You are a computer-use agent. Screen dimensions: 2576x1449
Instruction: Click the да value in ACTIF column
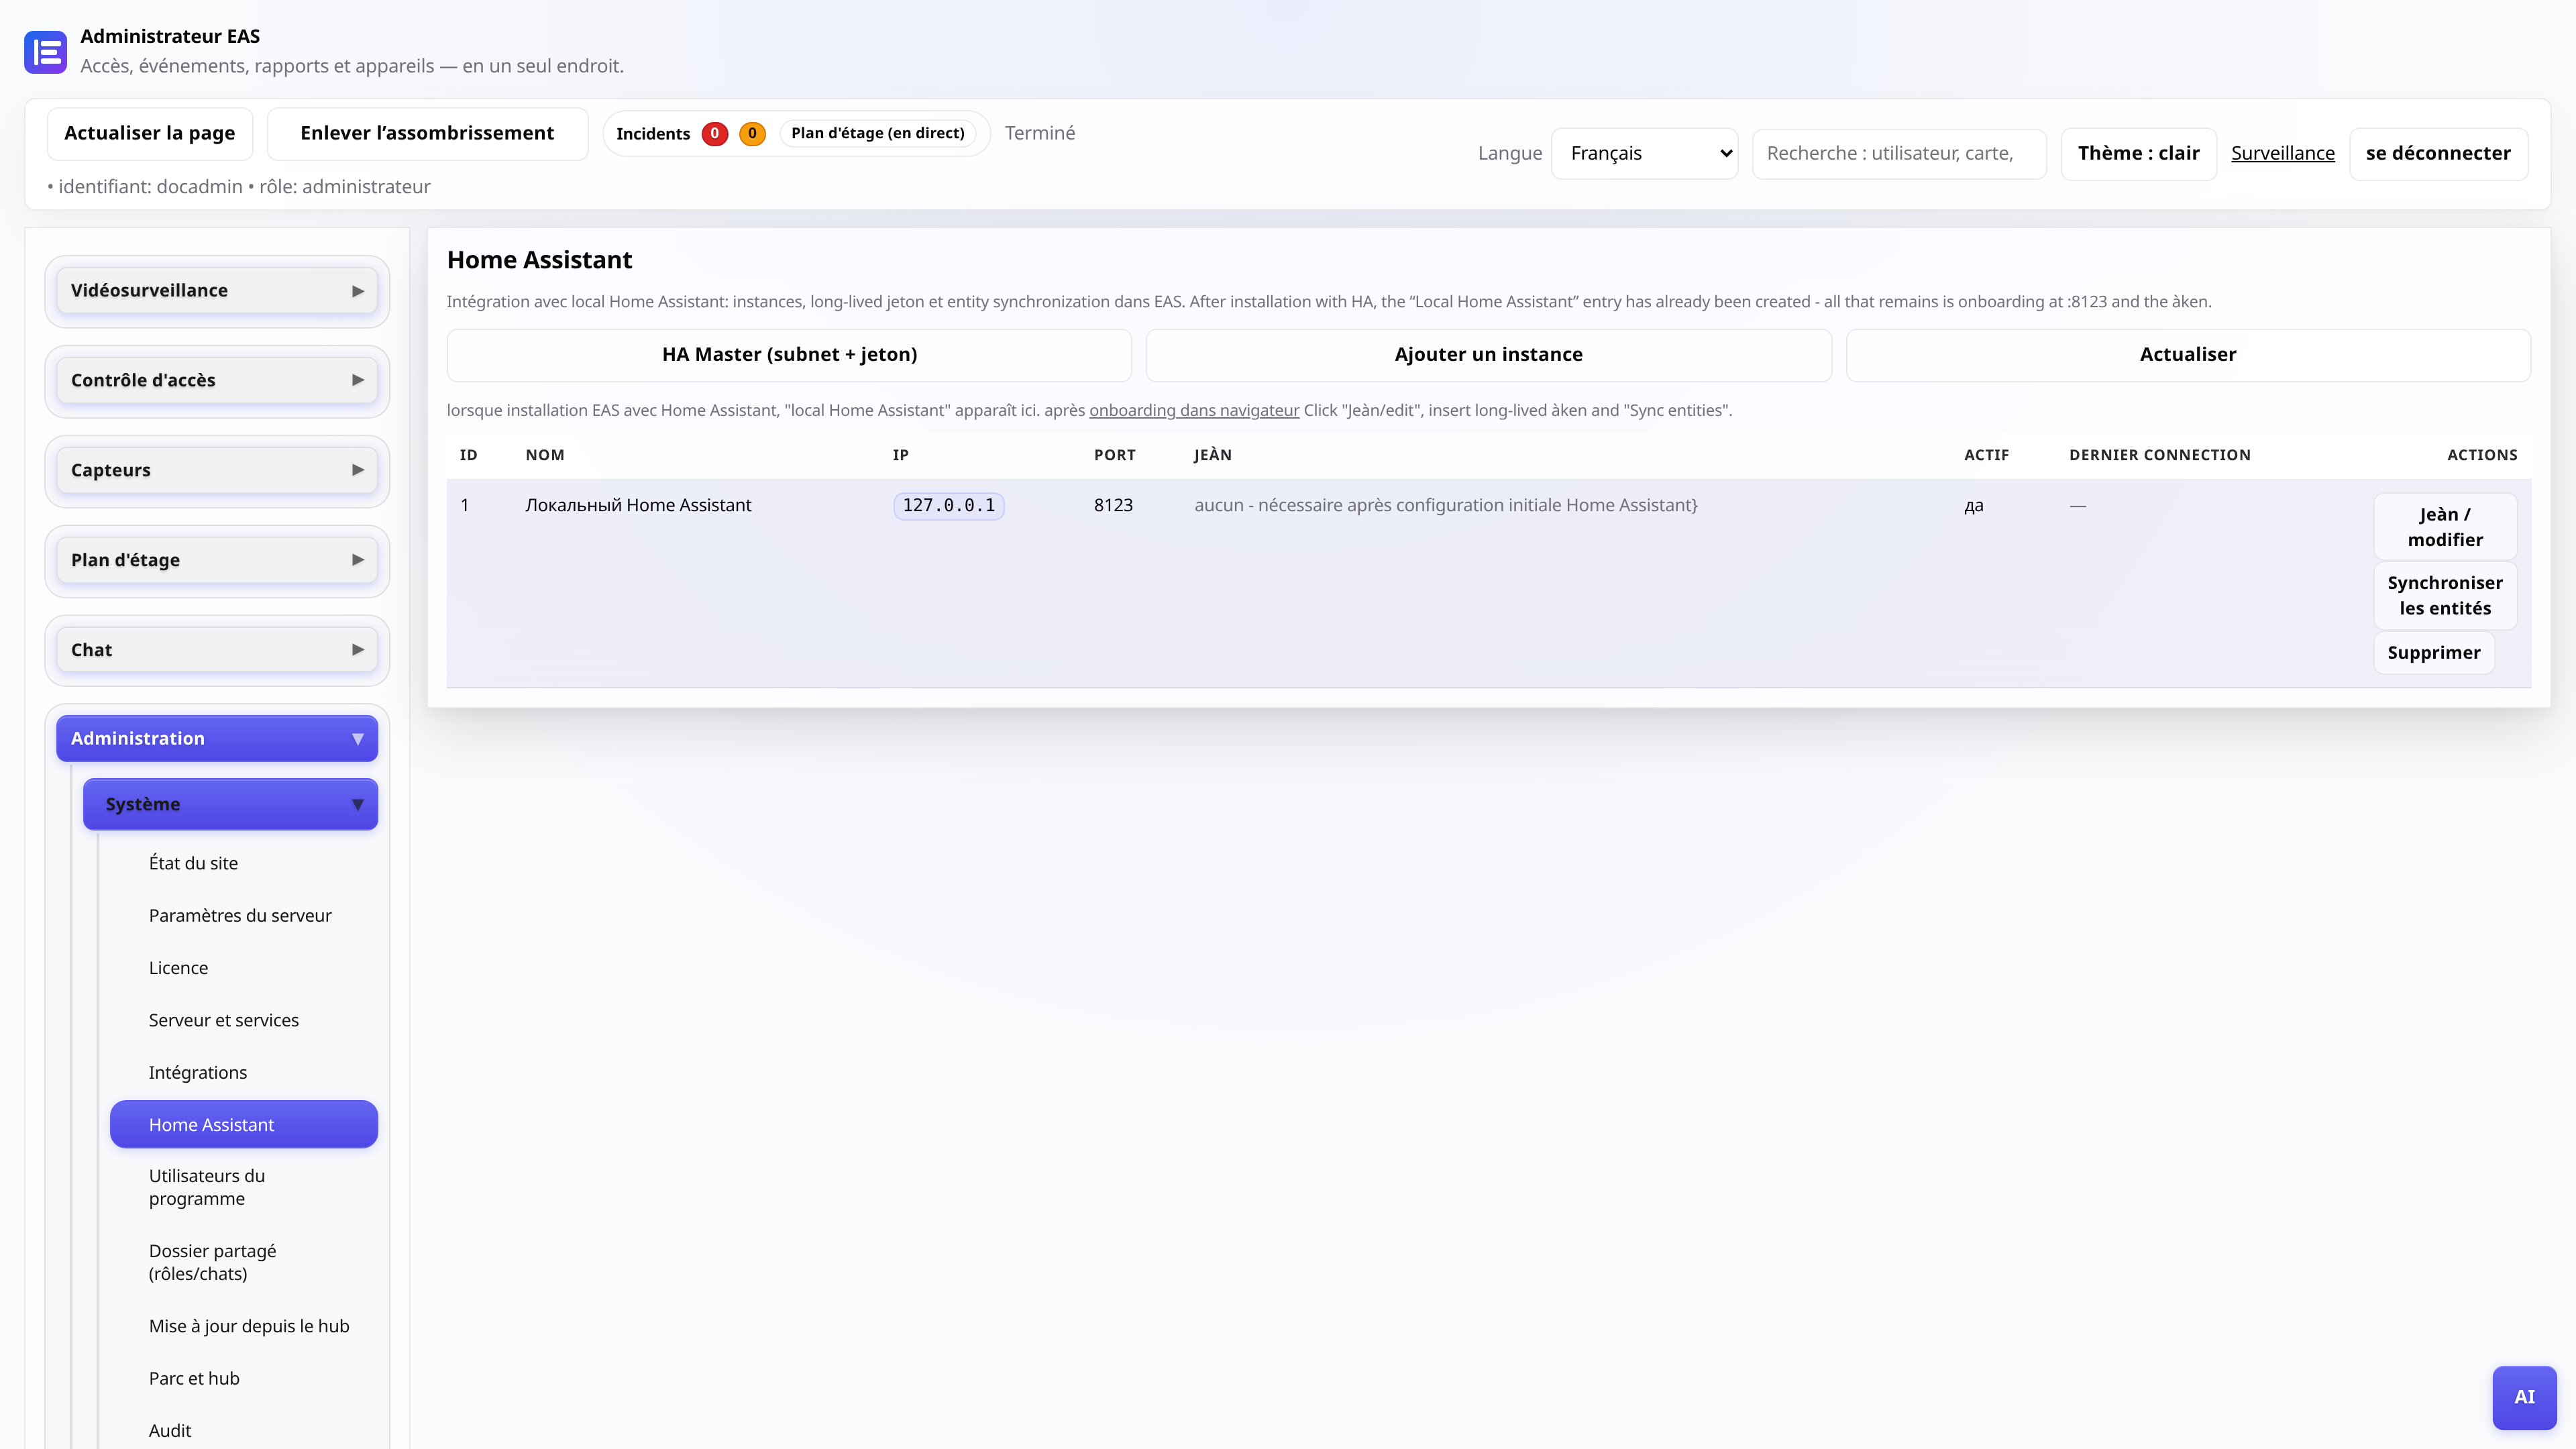coord(1973,506)
